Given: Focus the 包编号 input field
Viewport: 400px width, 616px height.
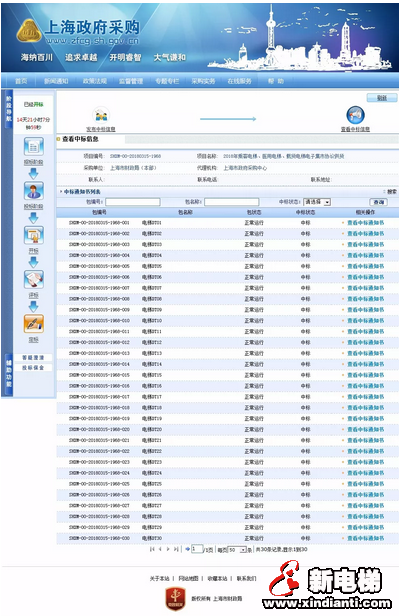Looking at the screenshot, I should (133, 202).
